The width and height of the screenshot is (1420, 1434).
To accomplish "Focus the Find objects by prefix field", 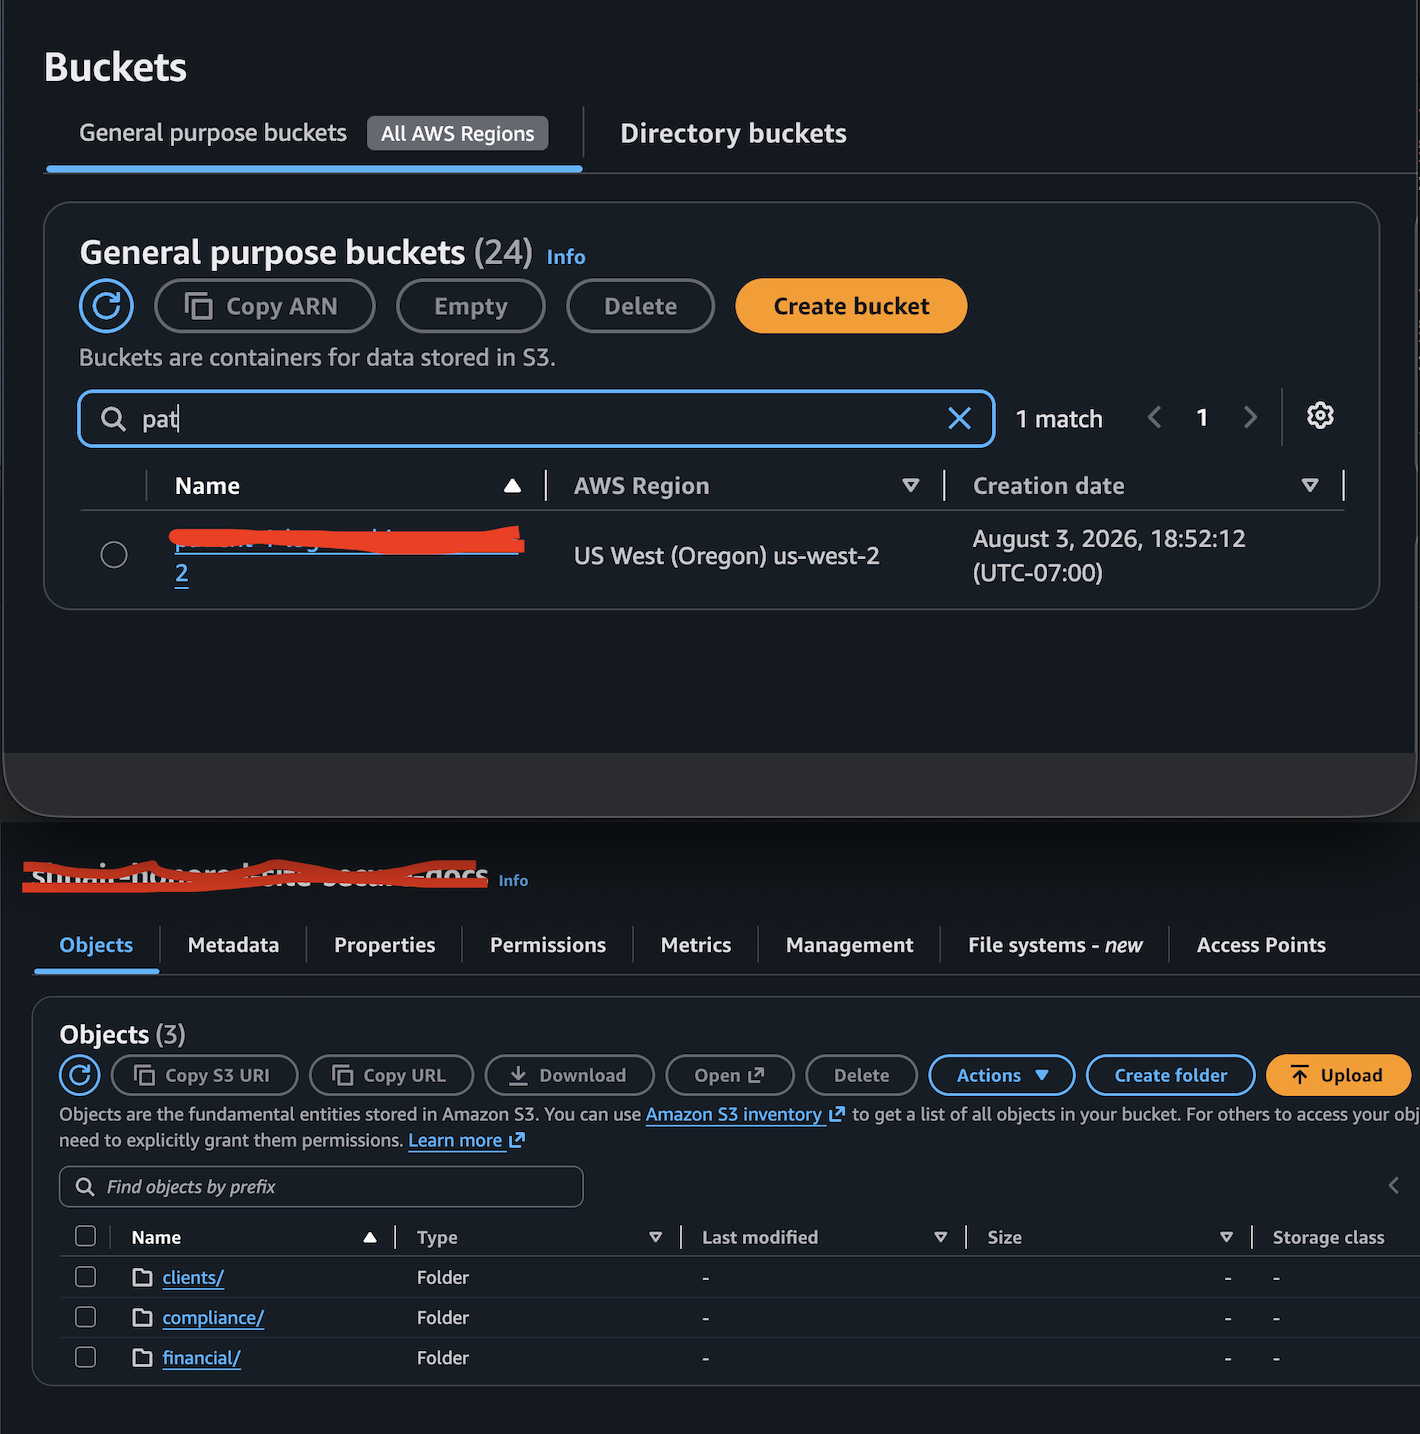I will coord(321,1186).
